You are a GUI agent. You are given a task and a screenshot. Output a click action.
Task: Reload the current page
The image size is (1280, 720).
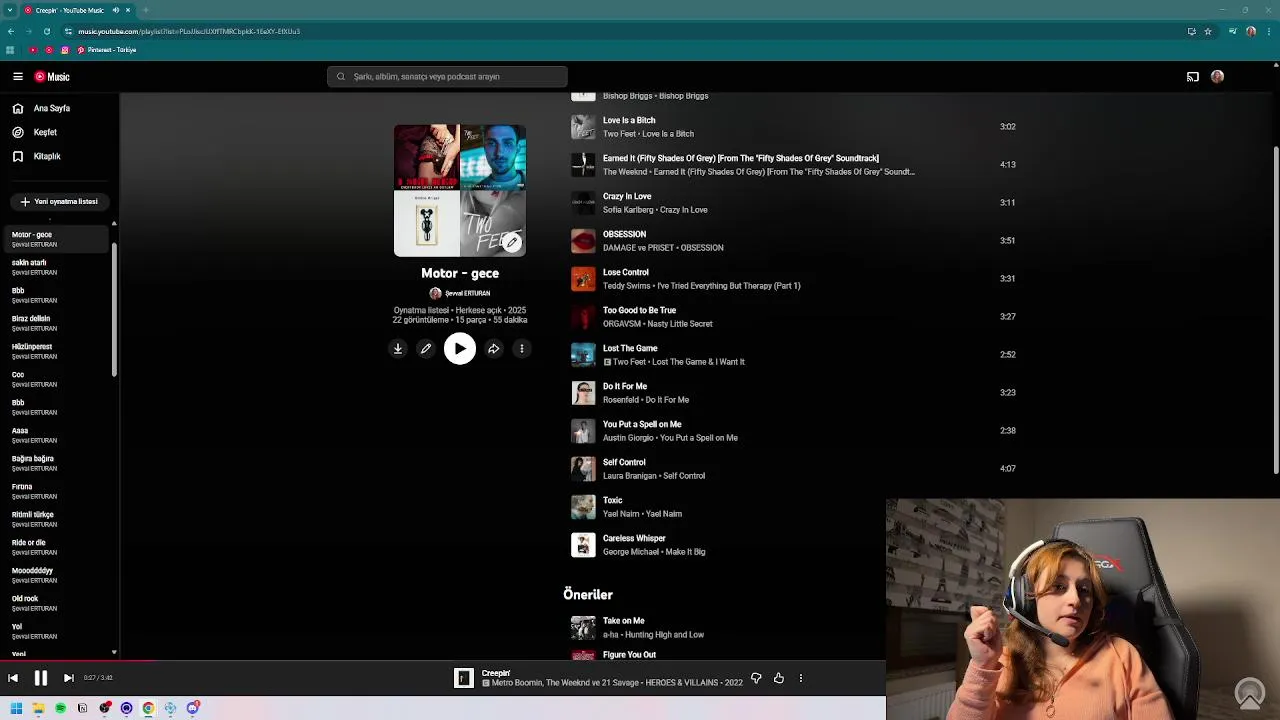[46, 31]
